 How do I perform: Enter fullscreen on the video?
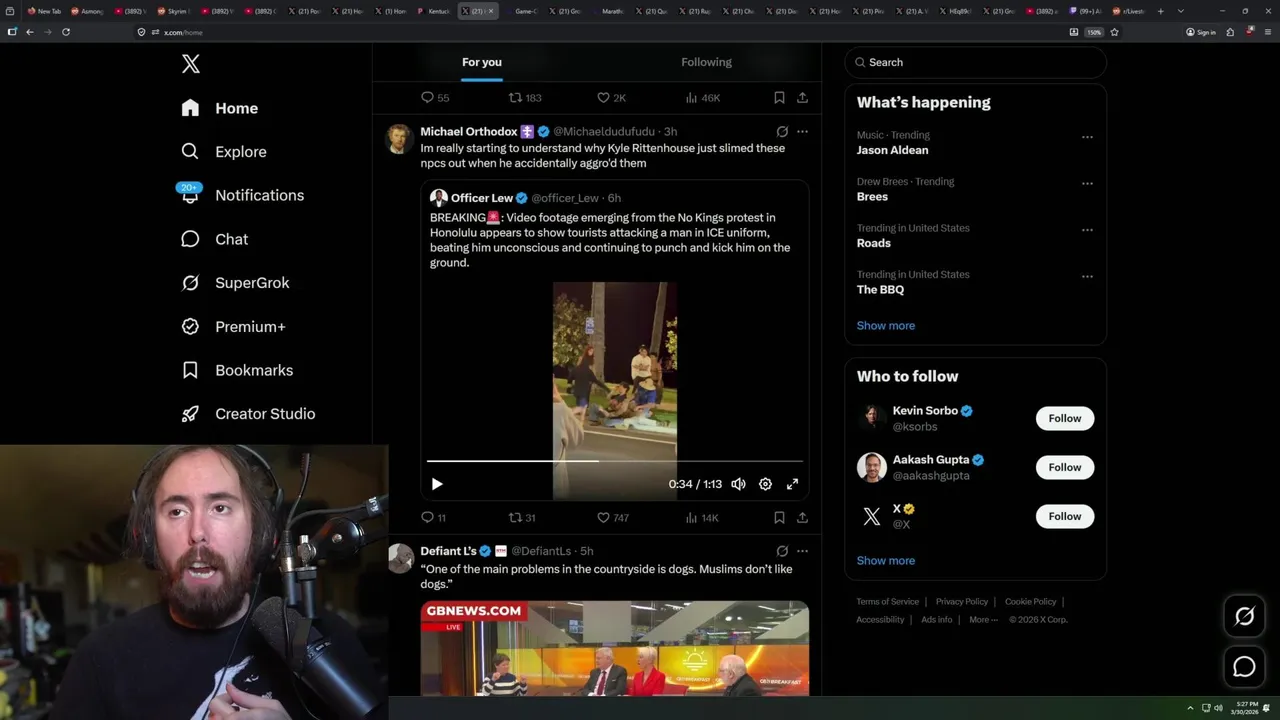point(792,484)
